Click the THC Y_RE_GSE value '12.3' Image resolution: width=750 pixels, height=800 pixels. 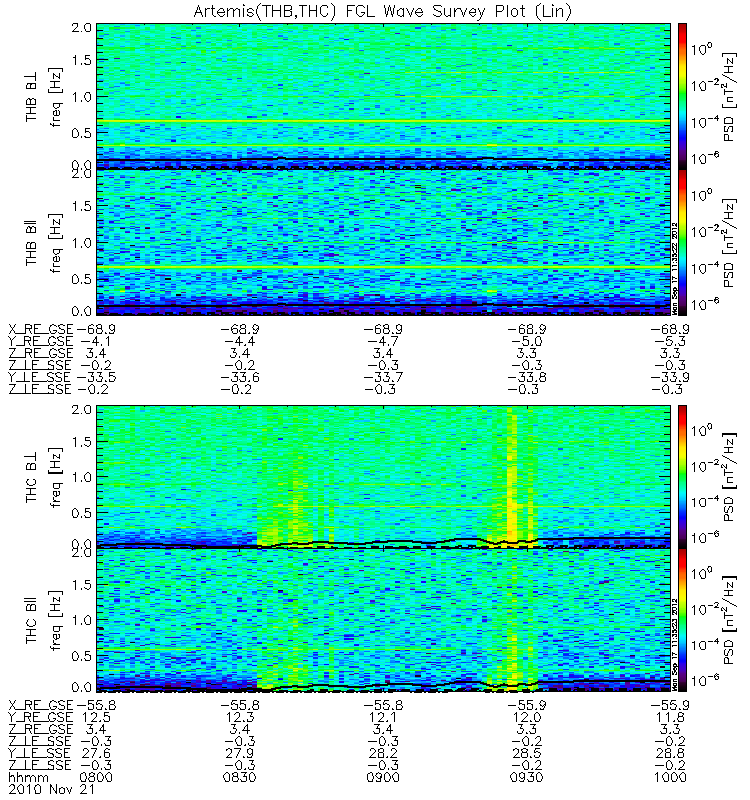click(240, 717)
